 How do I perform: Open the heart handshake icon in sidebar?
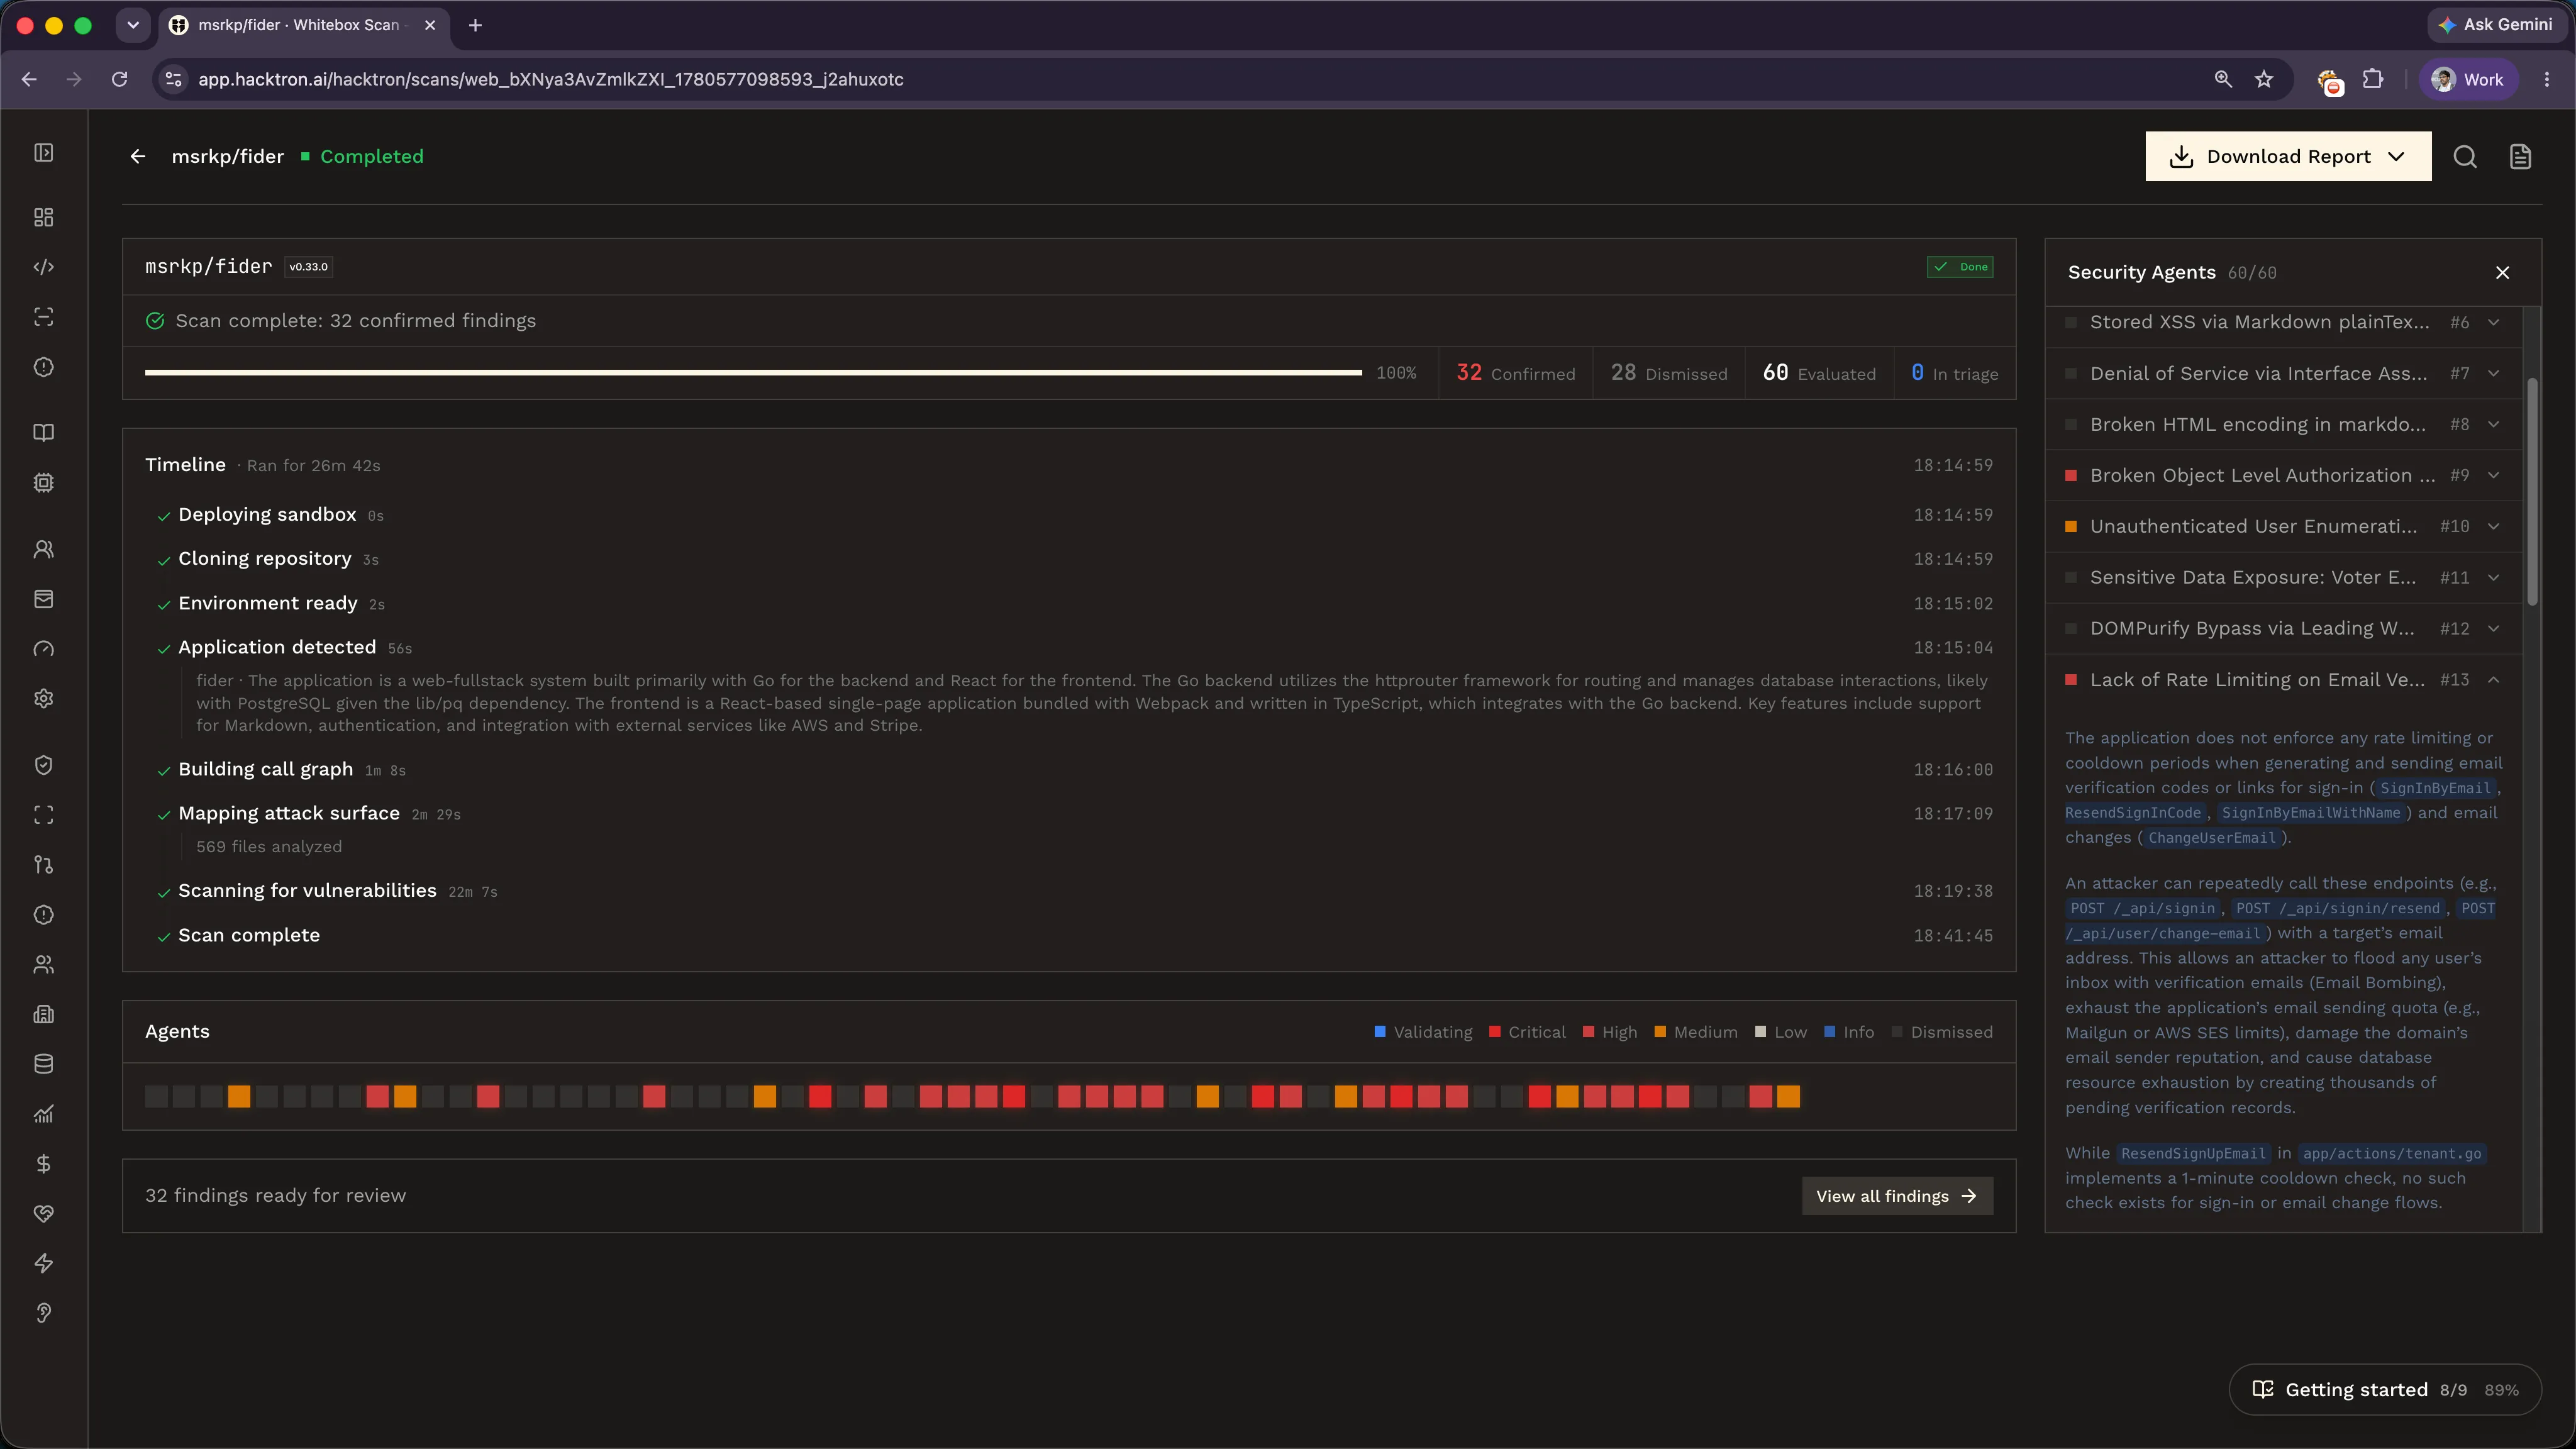[x=43, y=1214]
